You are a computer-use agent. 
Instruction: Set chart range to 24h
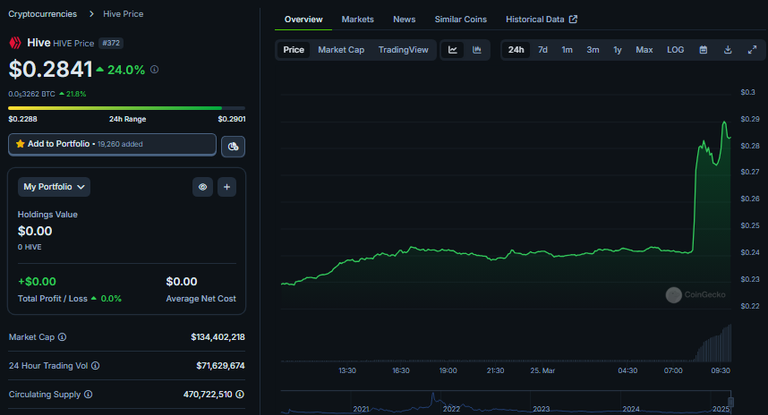[x=516, y=50]
